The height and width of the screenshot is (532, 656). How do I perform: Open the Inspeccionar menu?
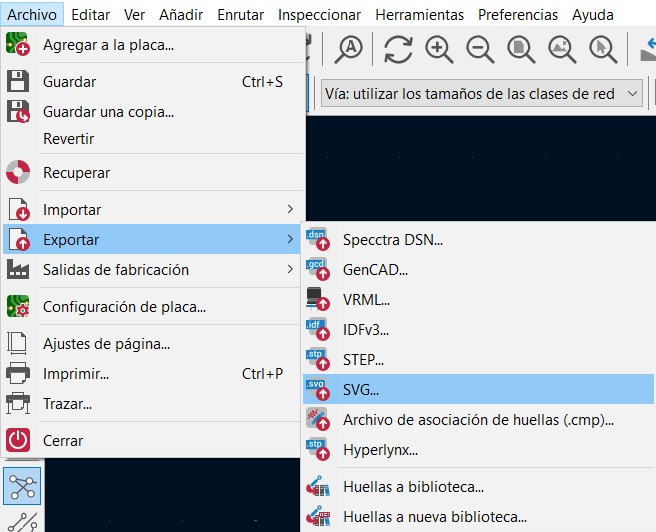[319, 15]
